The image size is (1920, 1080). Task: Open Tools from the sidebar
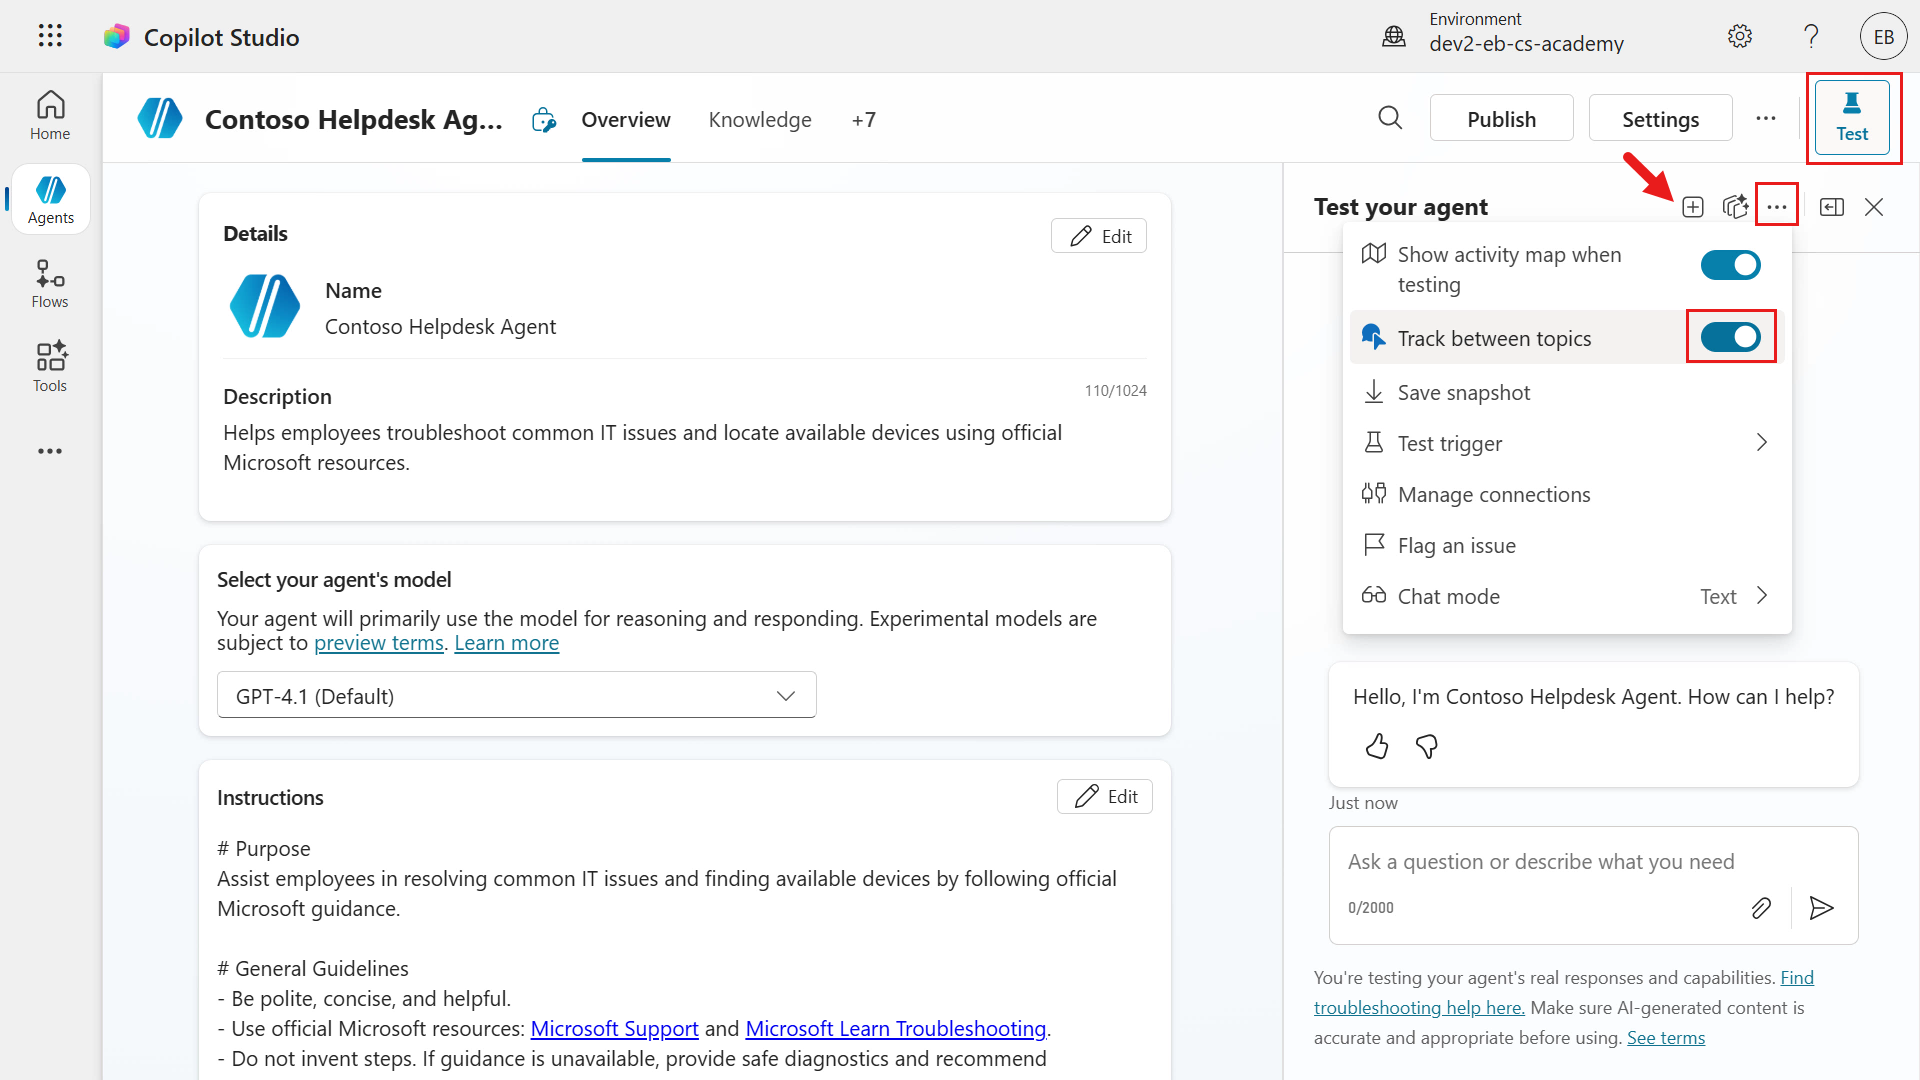coord(50,367)
